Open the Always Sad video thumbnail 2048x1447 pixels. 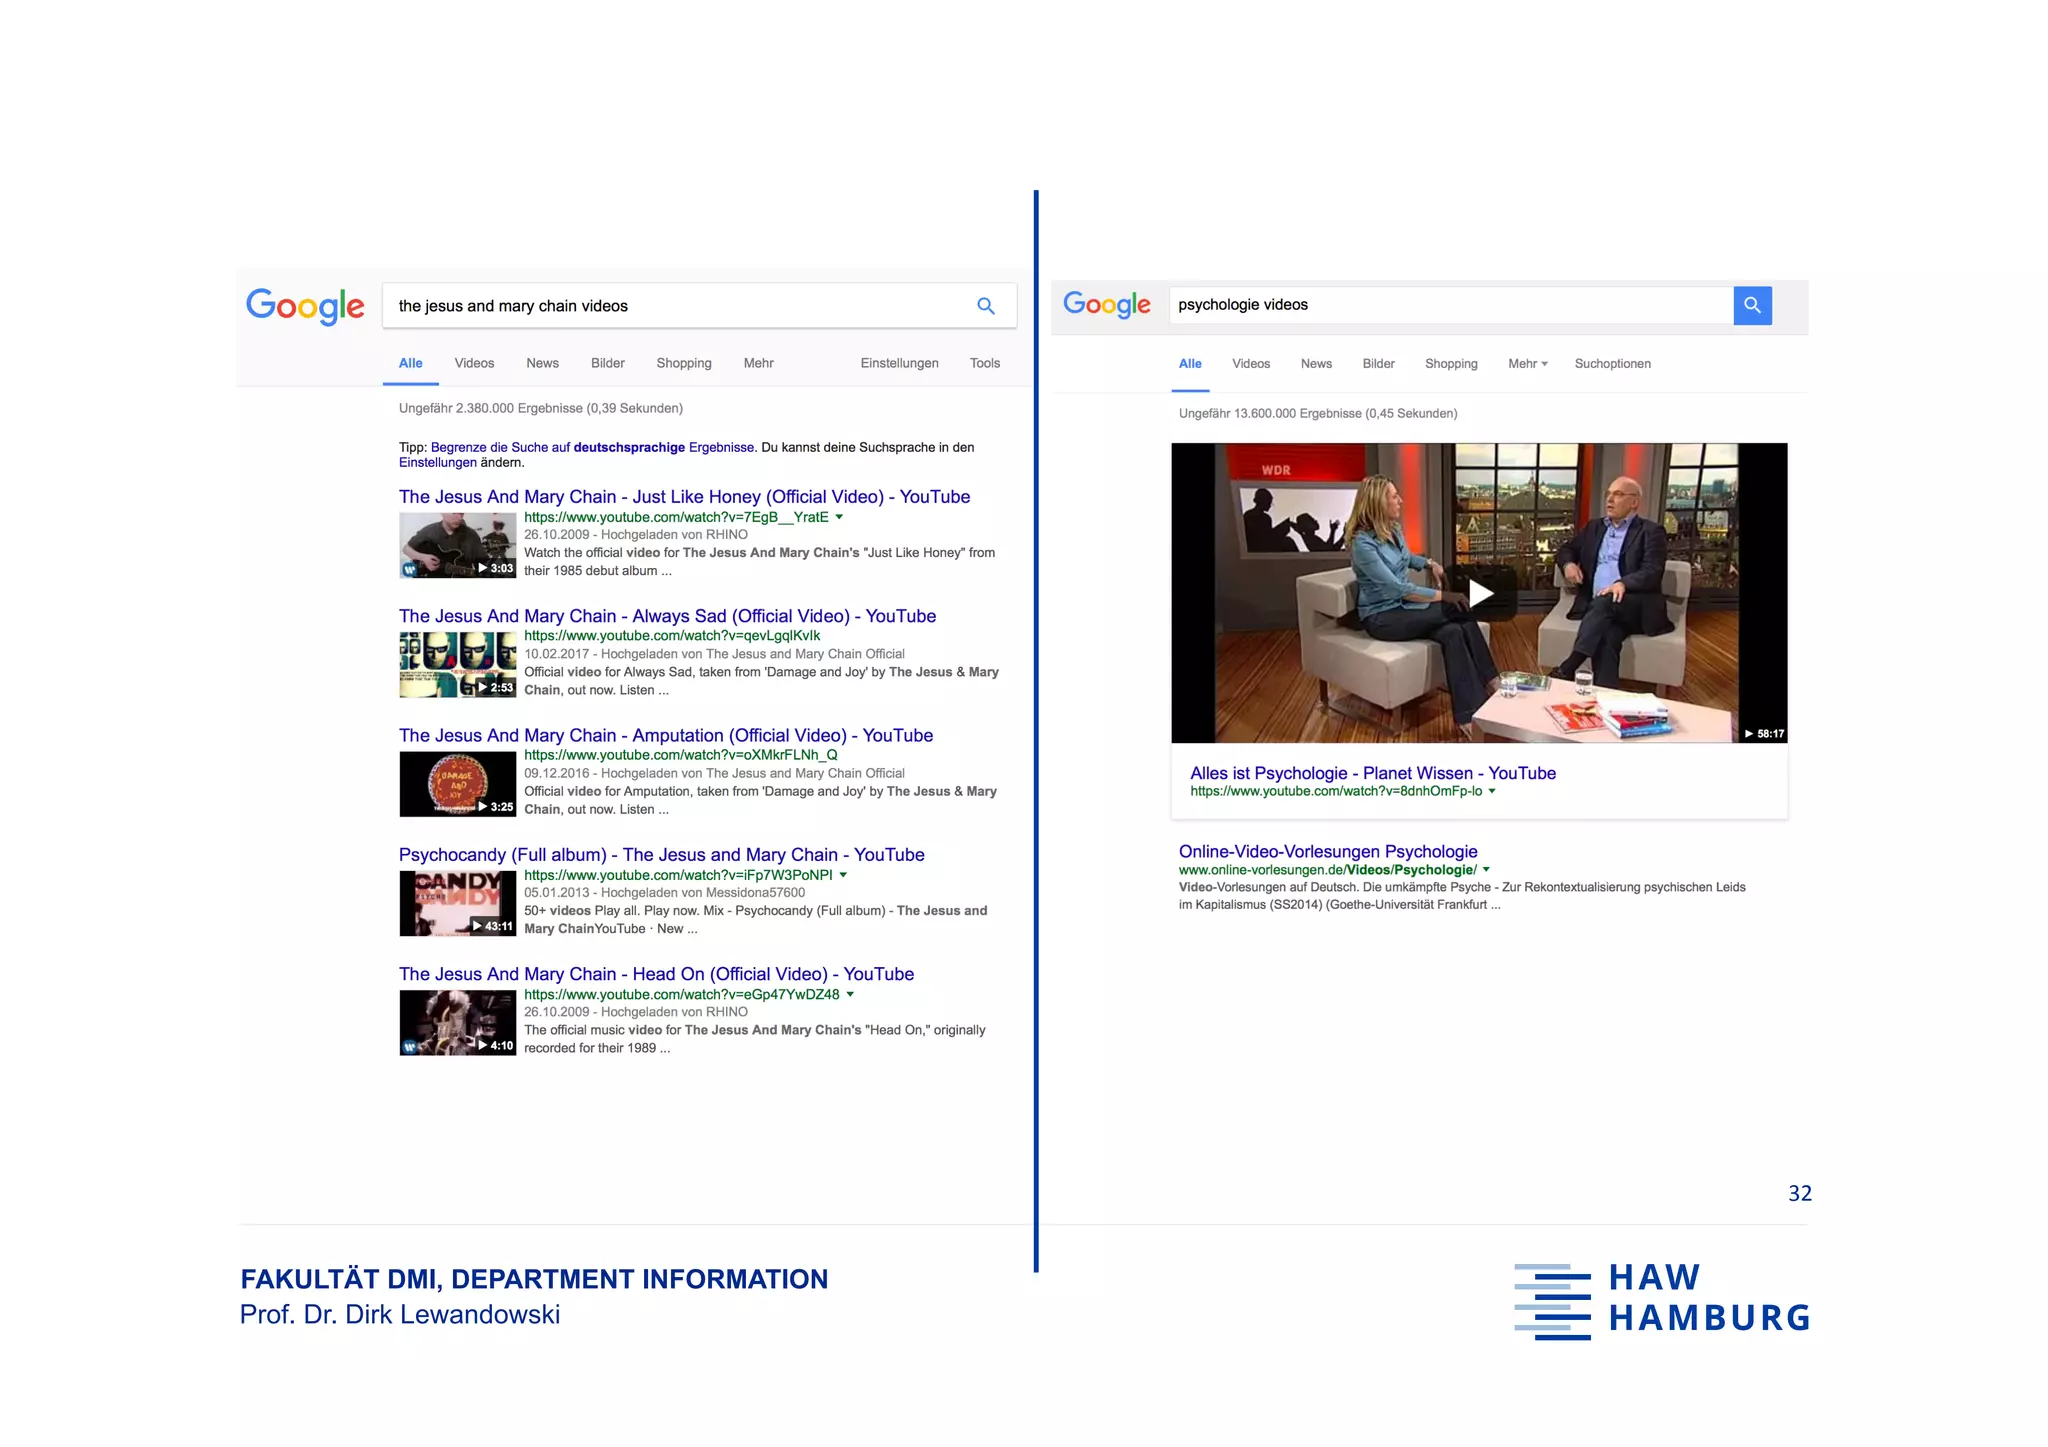(x=457, y=664)
